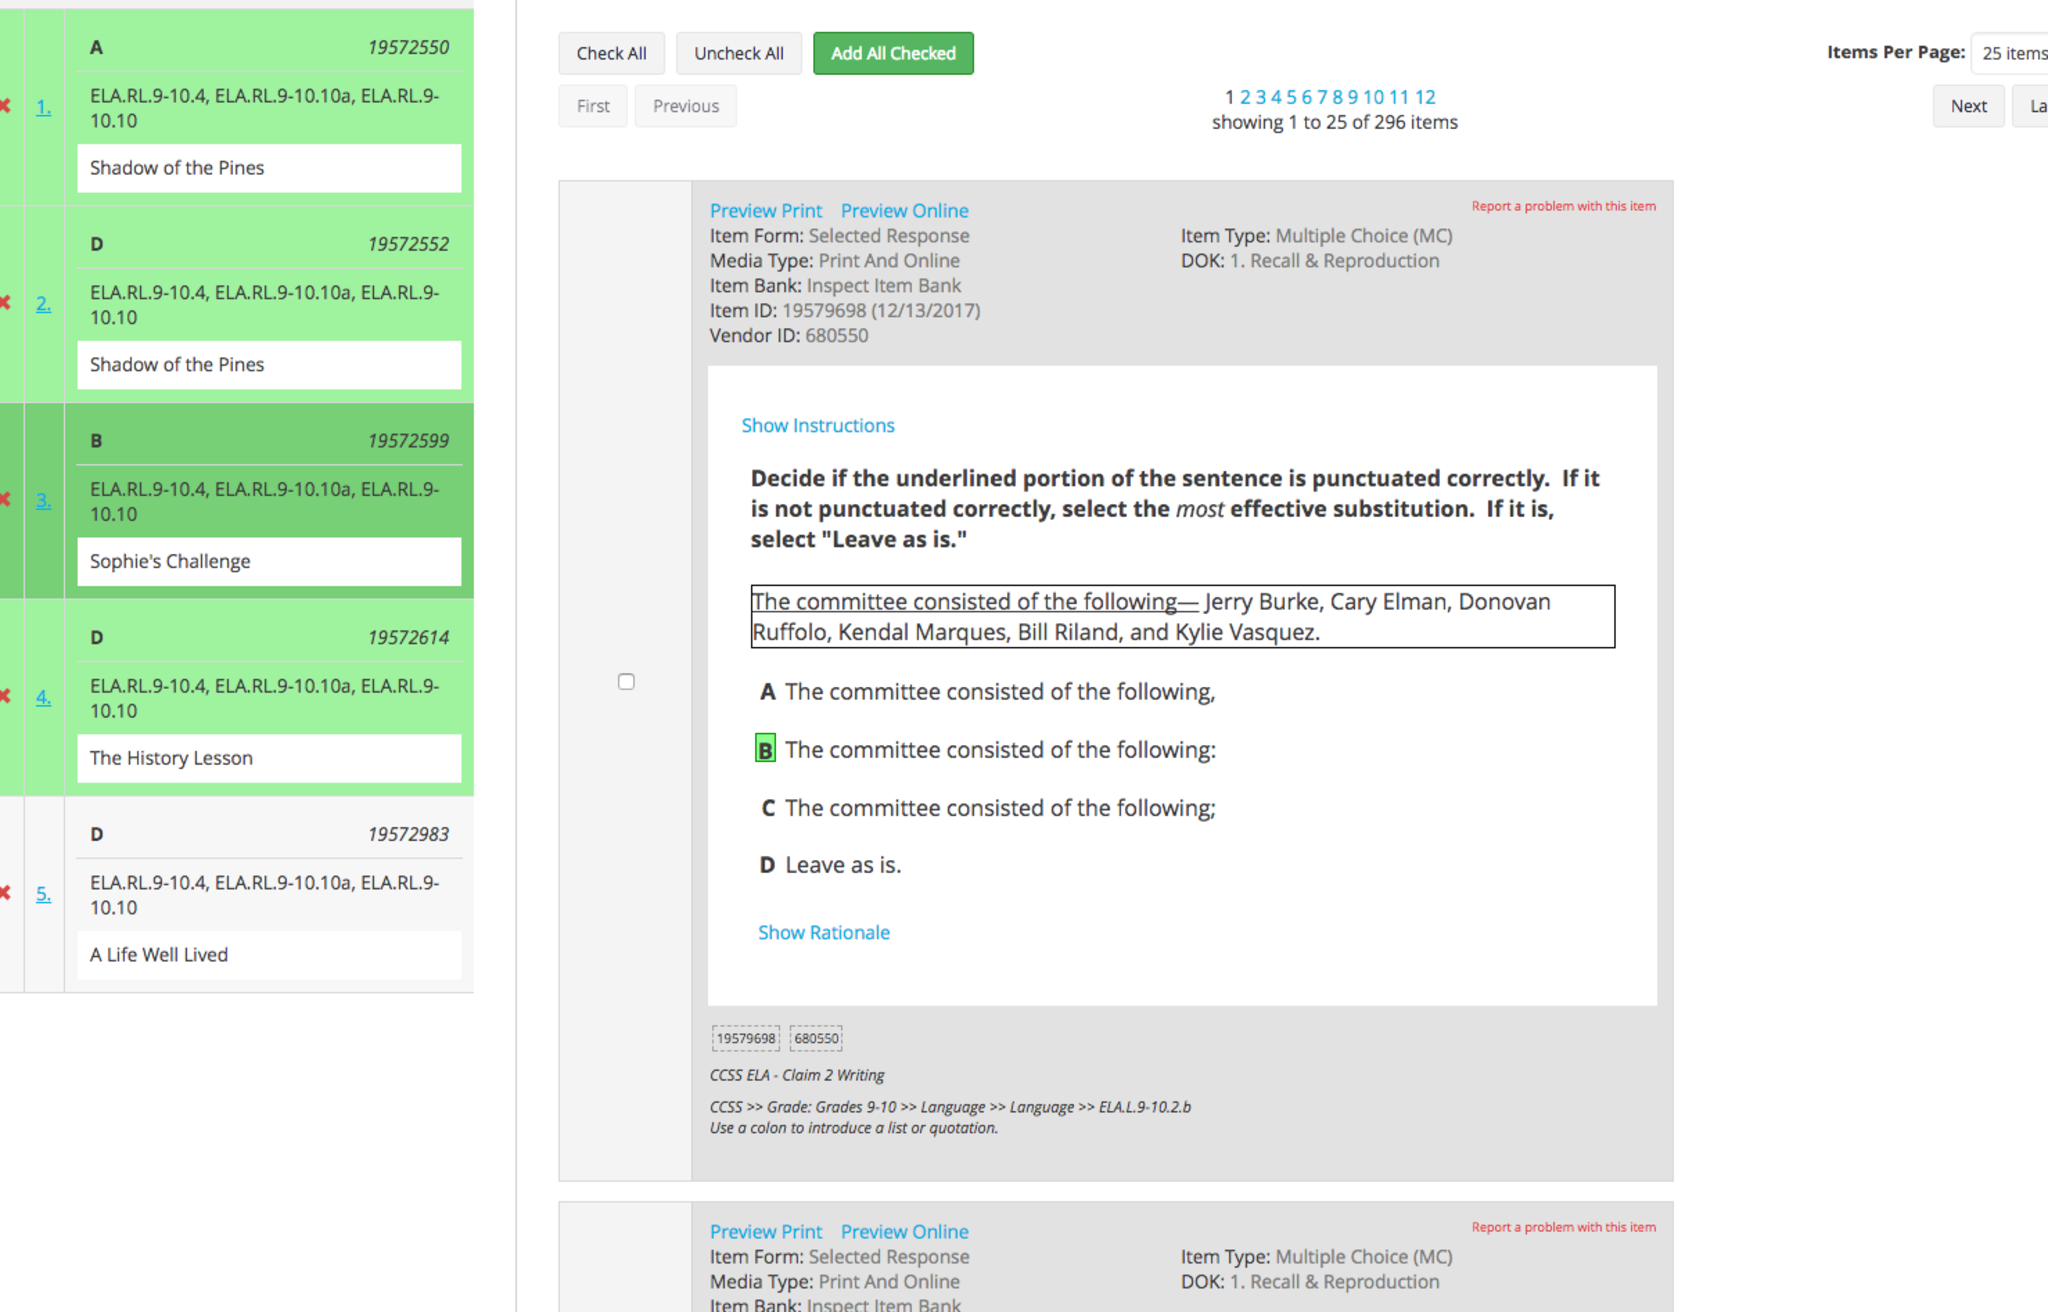Open item number 3 link in sidebar
Image resolution: width=2048 pixels, height=1312 pixels.
pos(43,500)
